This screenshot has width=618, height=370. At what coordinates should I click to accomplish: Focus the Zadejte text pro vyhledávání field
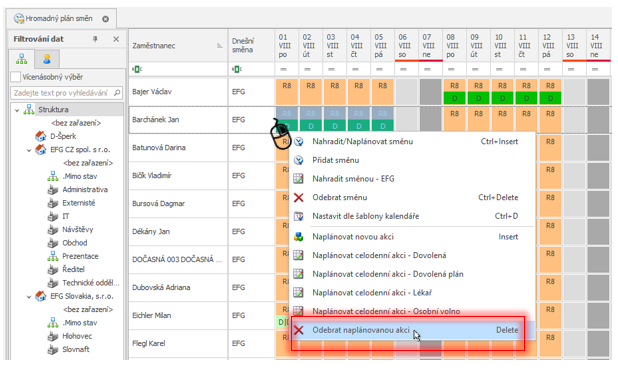[x=61, y=93]
